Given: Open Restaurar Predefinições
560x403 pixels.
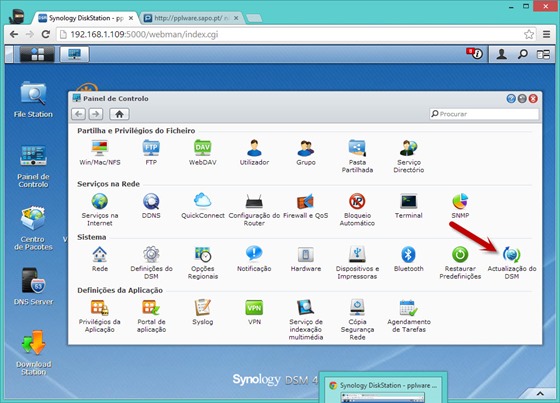Looking at the screenshot, I should [460, 263].
